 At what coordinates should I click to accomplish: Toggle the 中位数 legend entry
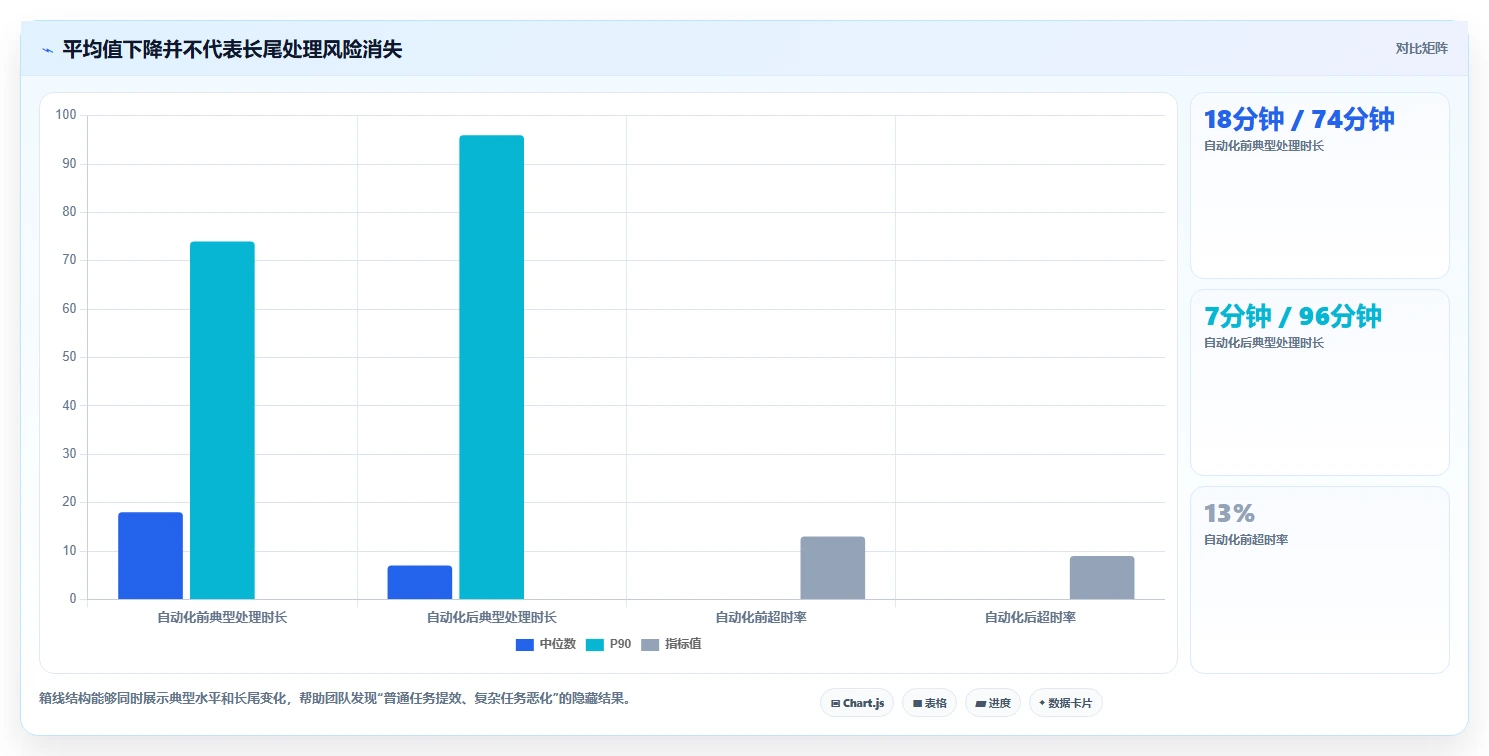[546, 644]
